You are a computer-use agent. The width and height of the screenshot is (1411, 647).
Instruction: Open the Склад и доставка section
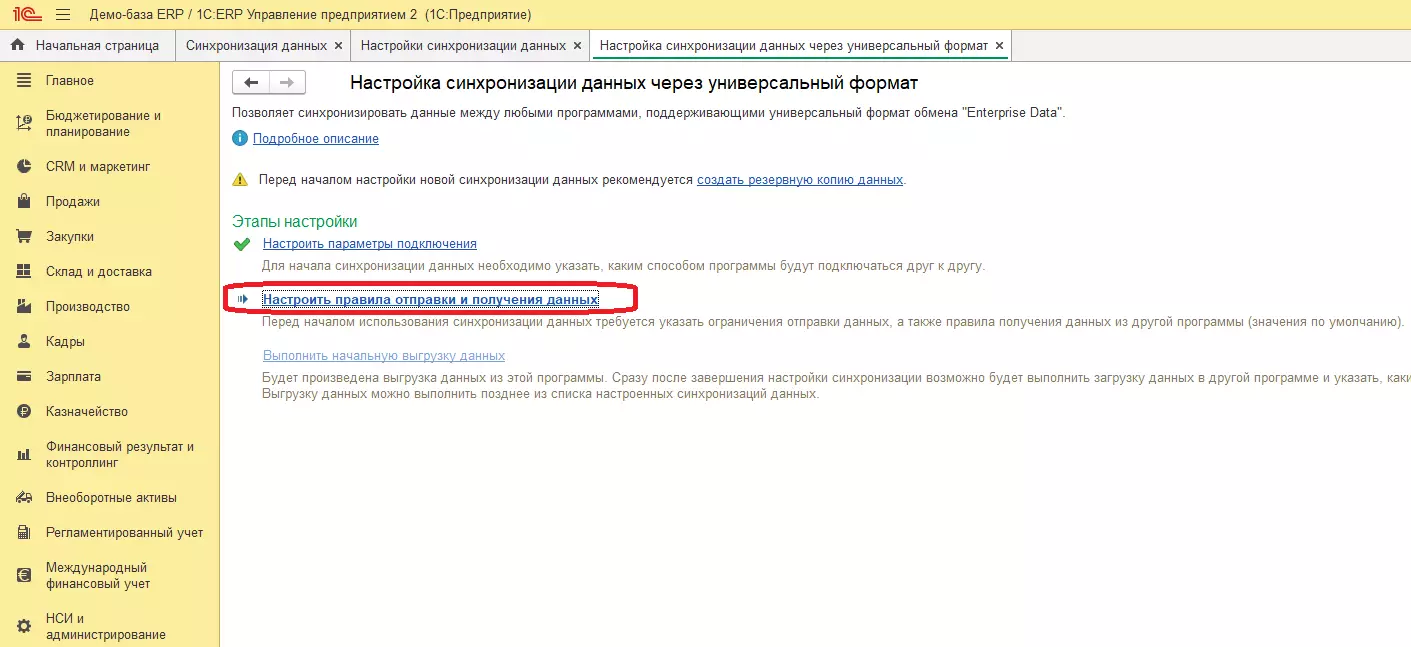tap(99, 272)
